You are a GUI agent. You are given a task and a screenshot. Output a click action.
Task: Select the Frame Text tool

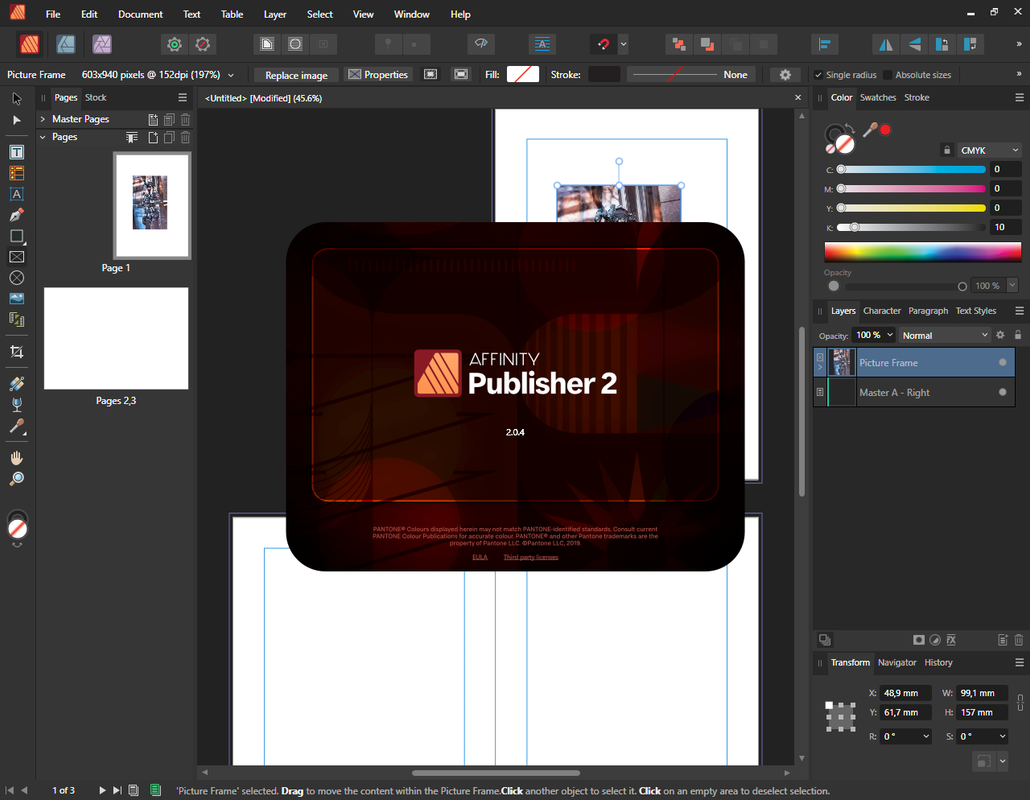pyautogui.click(x=16, y=152)
